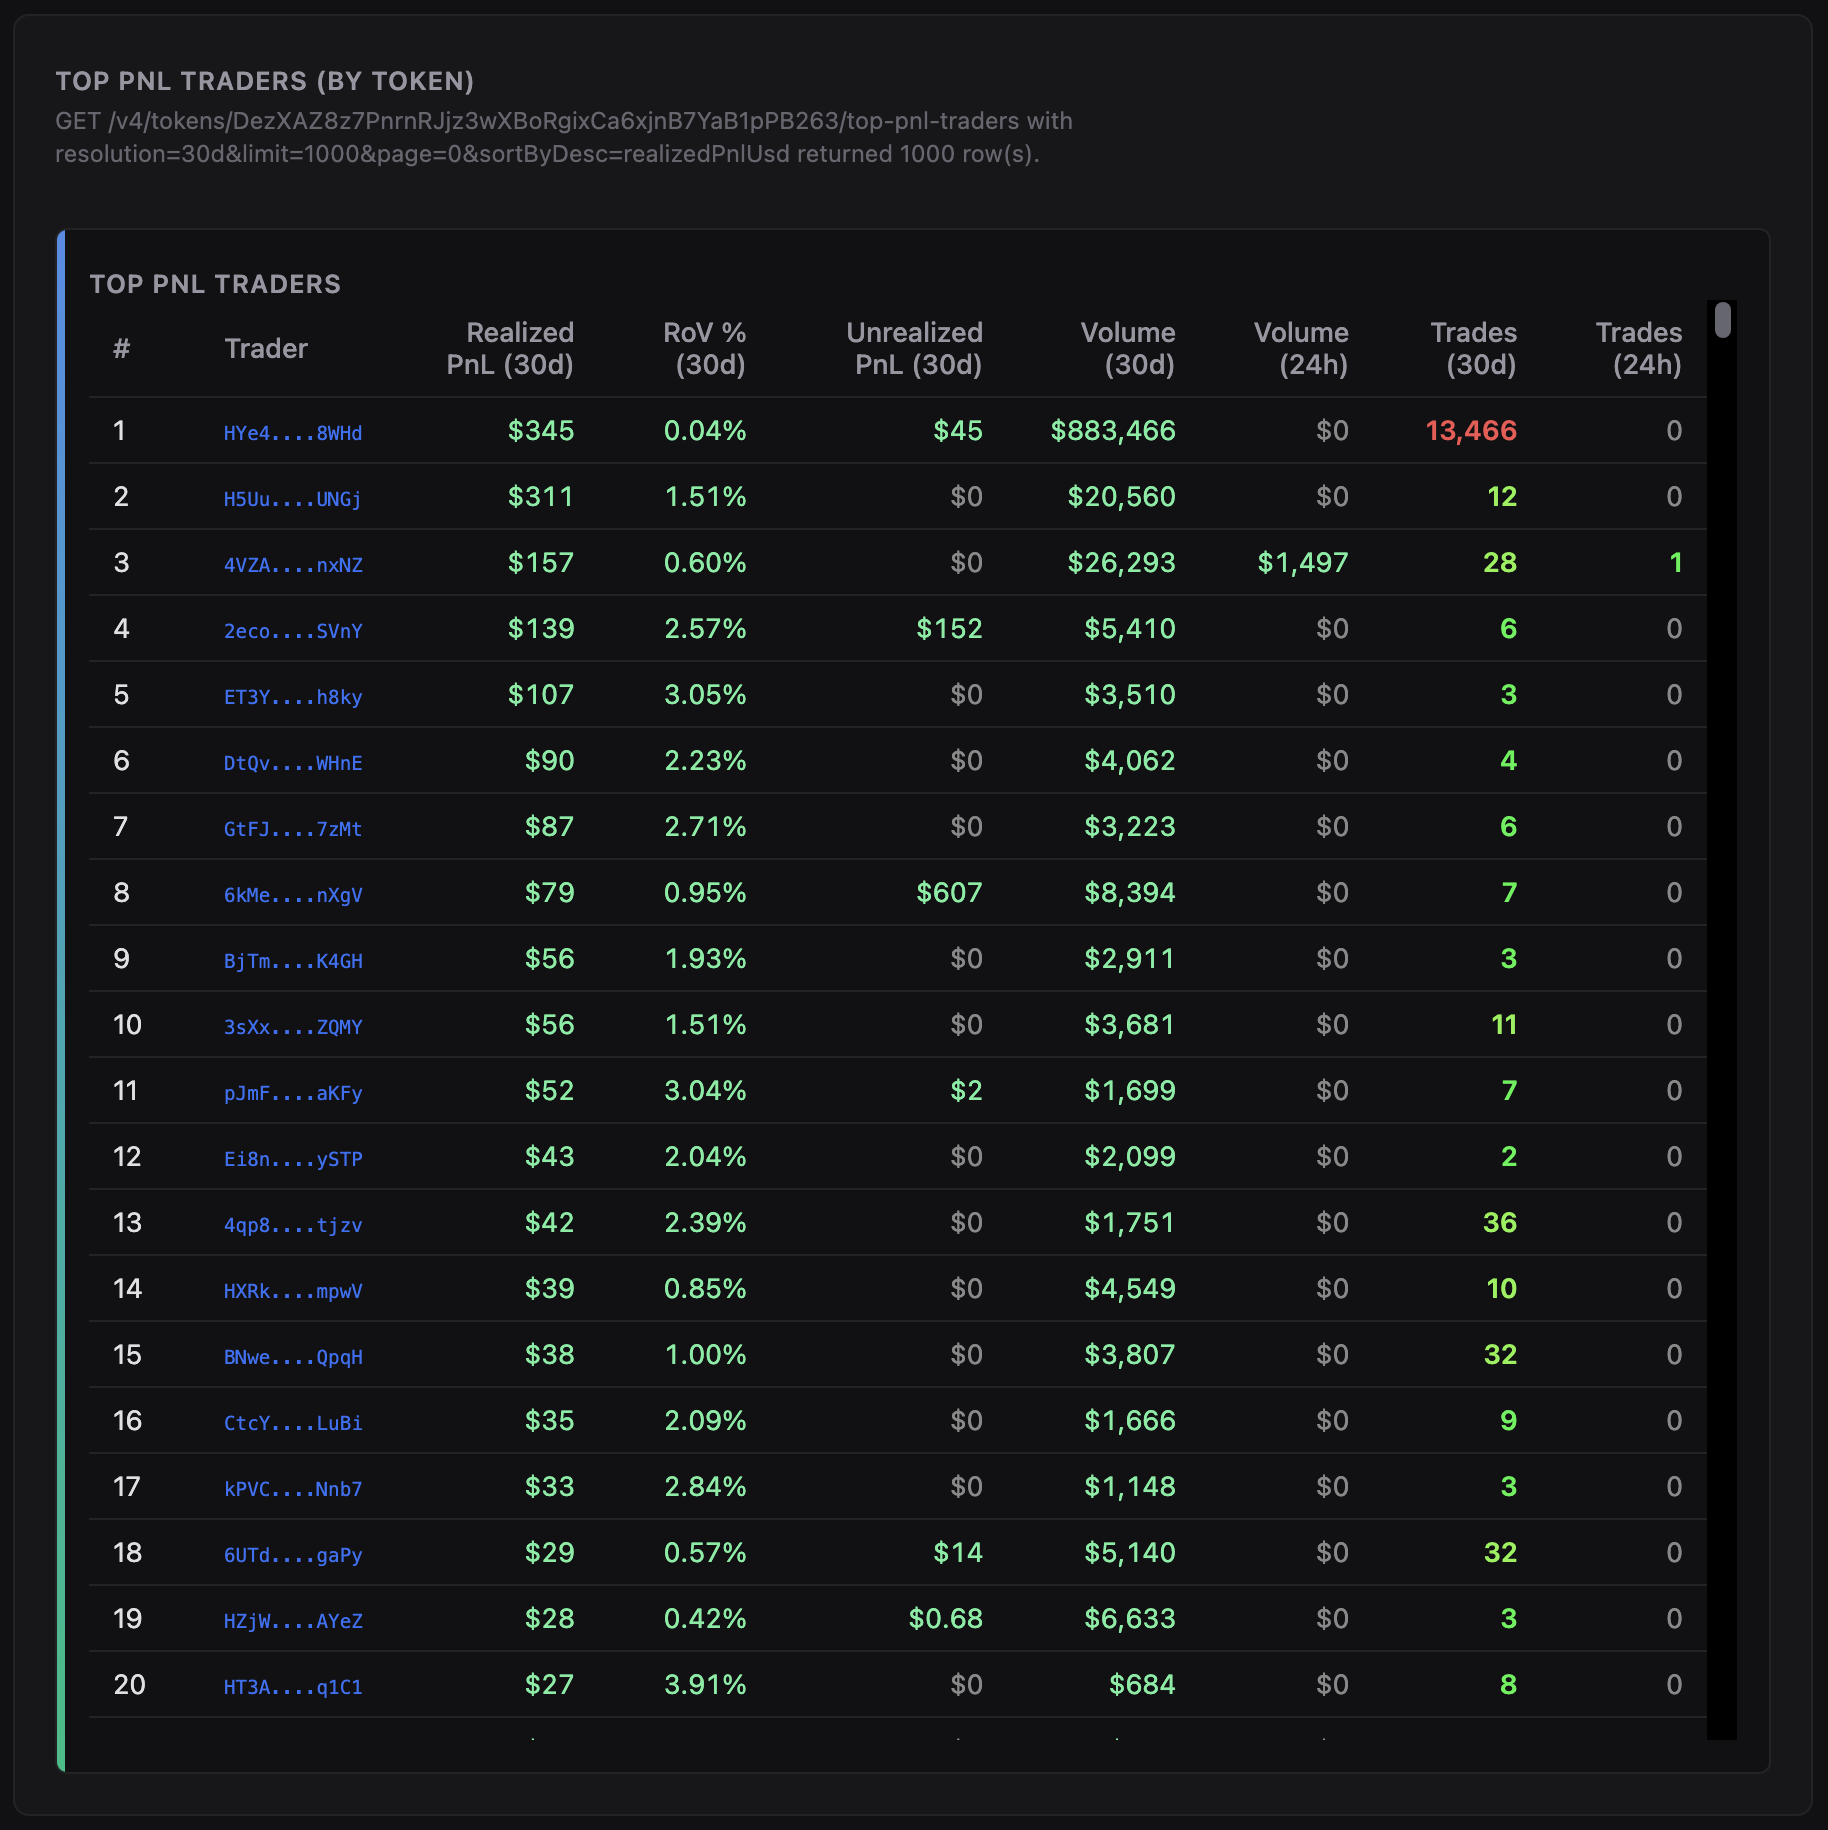Open trader HYe4....8WHd link
The image size is (1828, 1830).
[293, 433]
